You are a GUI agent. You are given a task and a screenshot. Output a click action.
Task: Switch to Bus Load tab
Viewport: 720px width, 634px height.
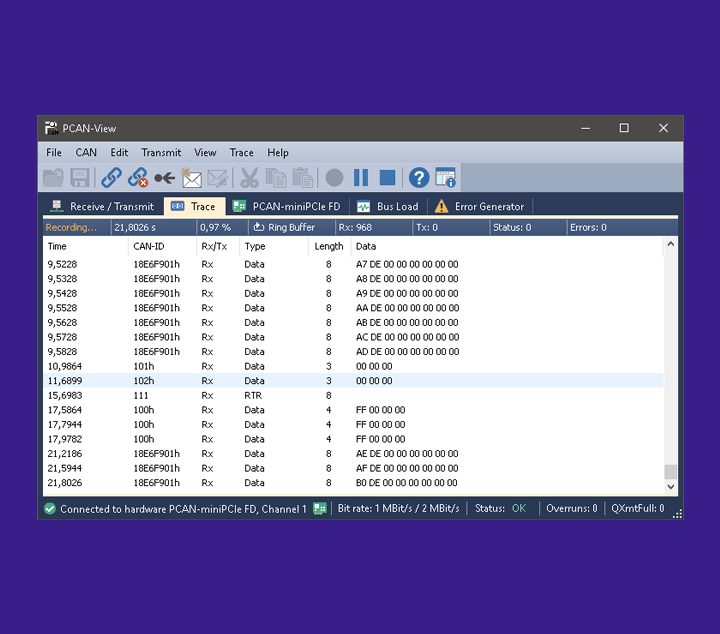coord(388,207)
